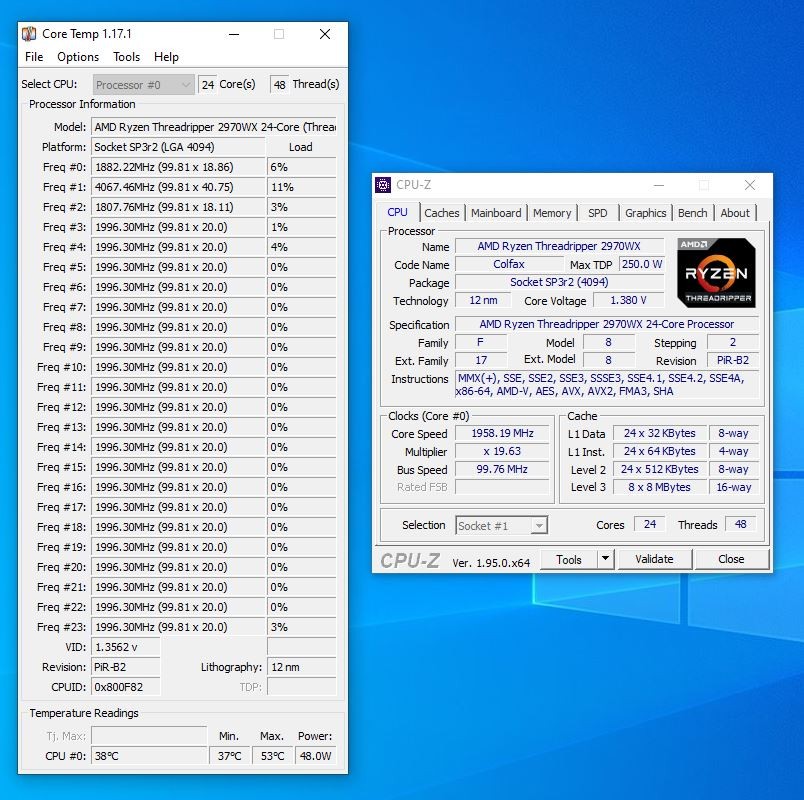
Task: Expand the Socket #1 selection dropdown
Action: point(501,526)
